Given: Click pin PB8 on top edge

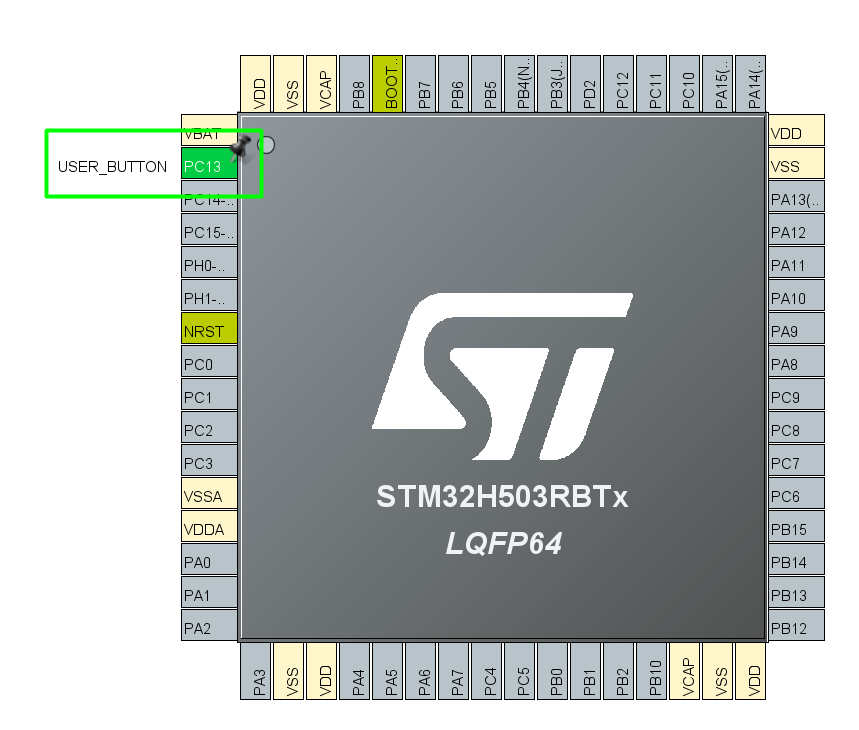Looking at the screenshot, I should (356, 82).
